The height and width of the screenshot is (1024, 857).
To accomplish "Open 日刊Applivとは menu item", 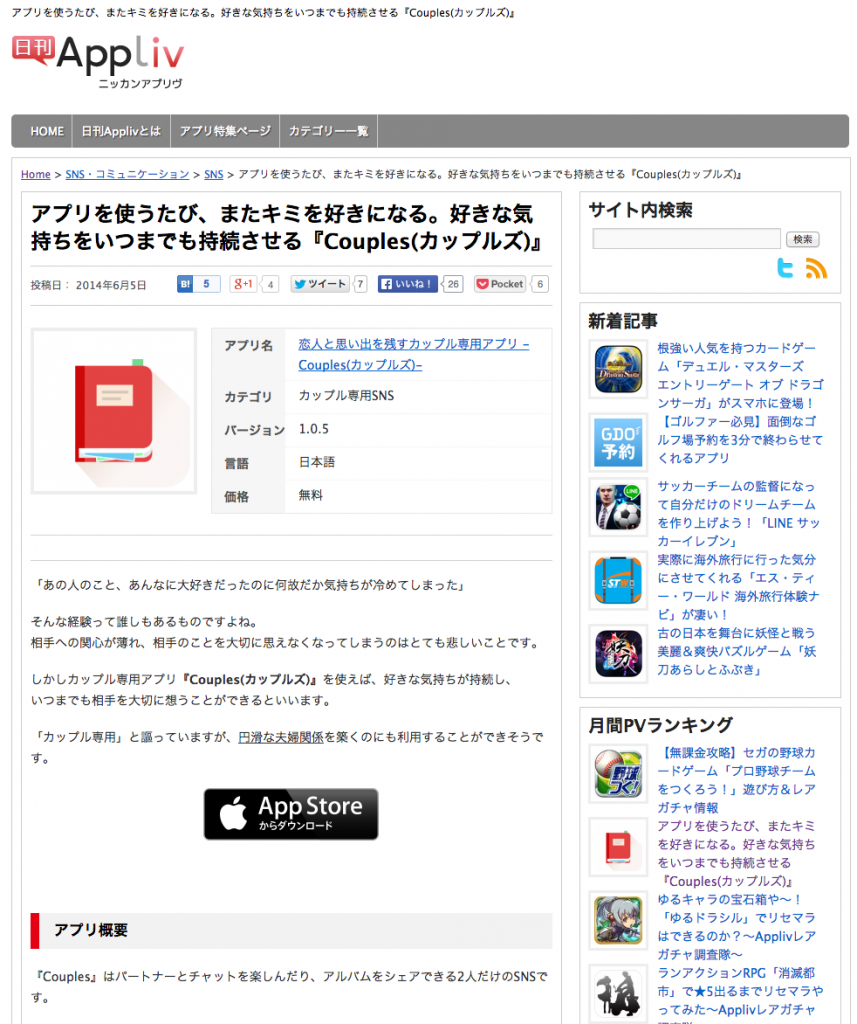I will [x=121, y=131].
